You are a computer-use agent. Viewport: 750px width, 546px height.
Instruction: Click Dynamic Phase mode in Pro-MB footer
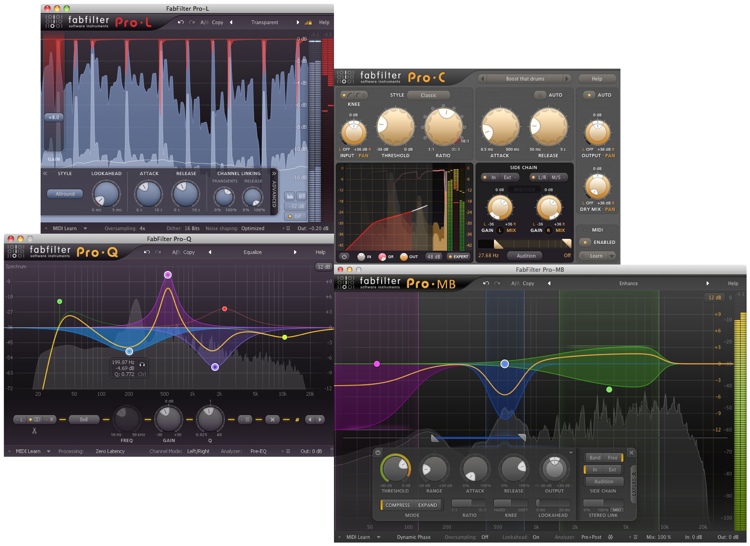(413, 537)
